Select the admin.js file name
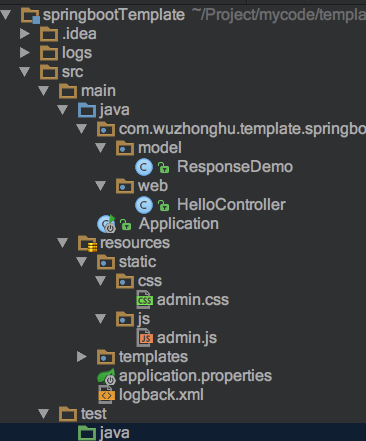The image size is (366, 441). pos(187,338)
